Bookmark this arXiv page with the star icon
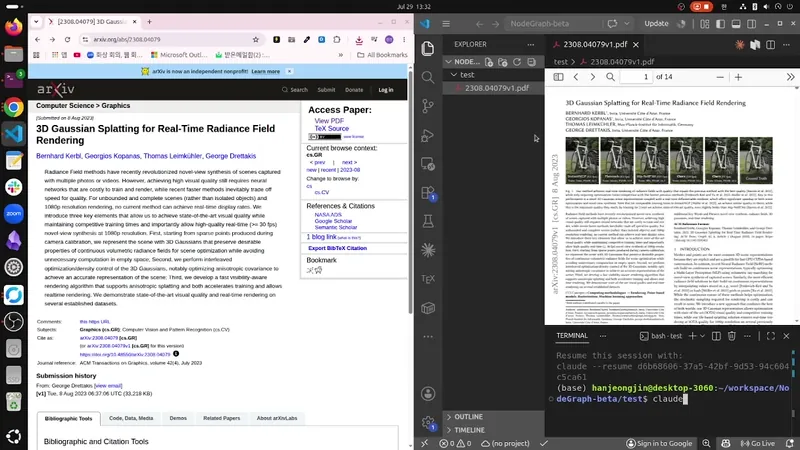This screenshot has width=800, height=450. coord(256,39)
